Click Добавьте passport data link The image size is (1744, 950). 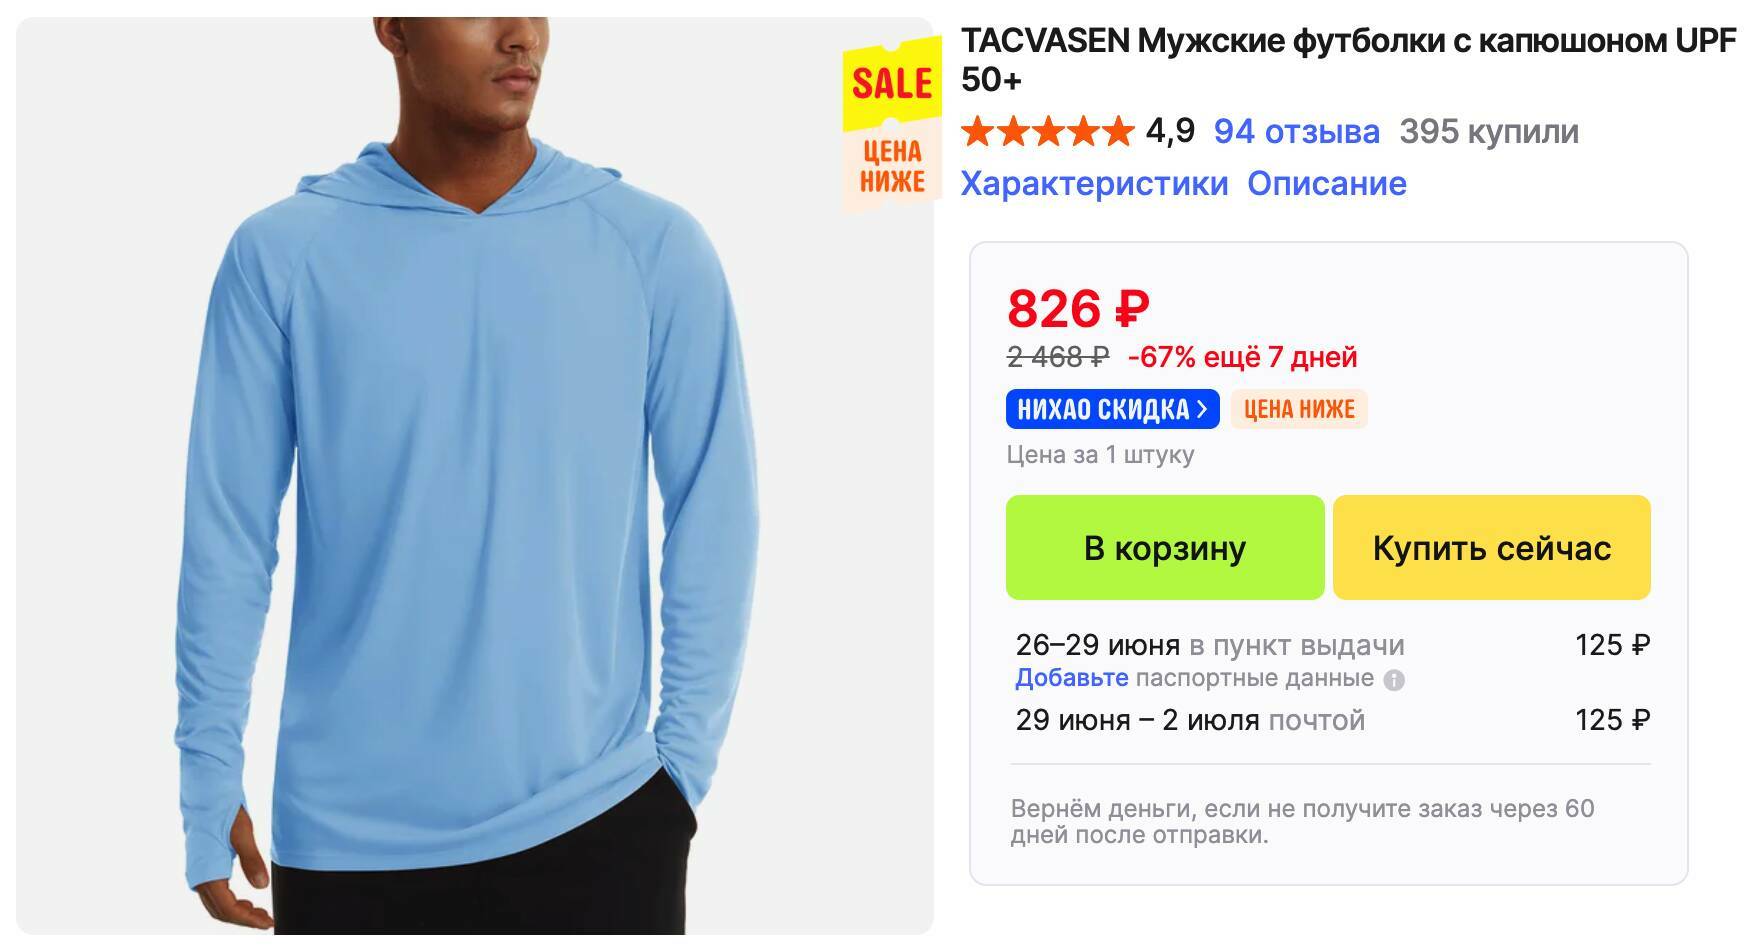1071,678
